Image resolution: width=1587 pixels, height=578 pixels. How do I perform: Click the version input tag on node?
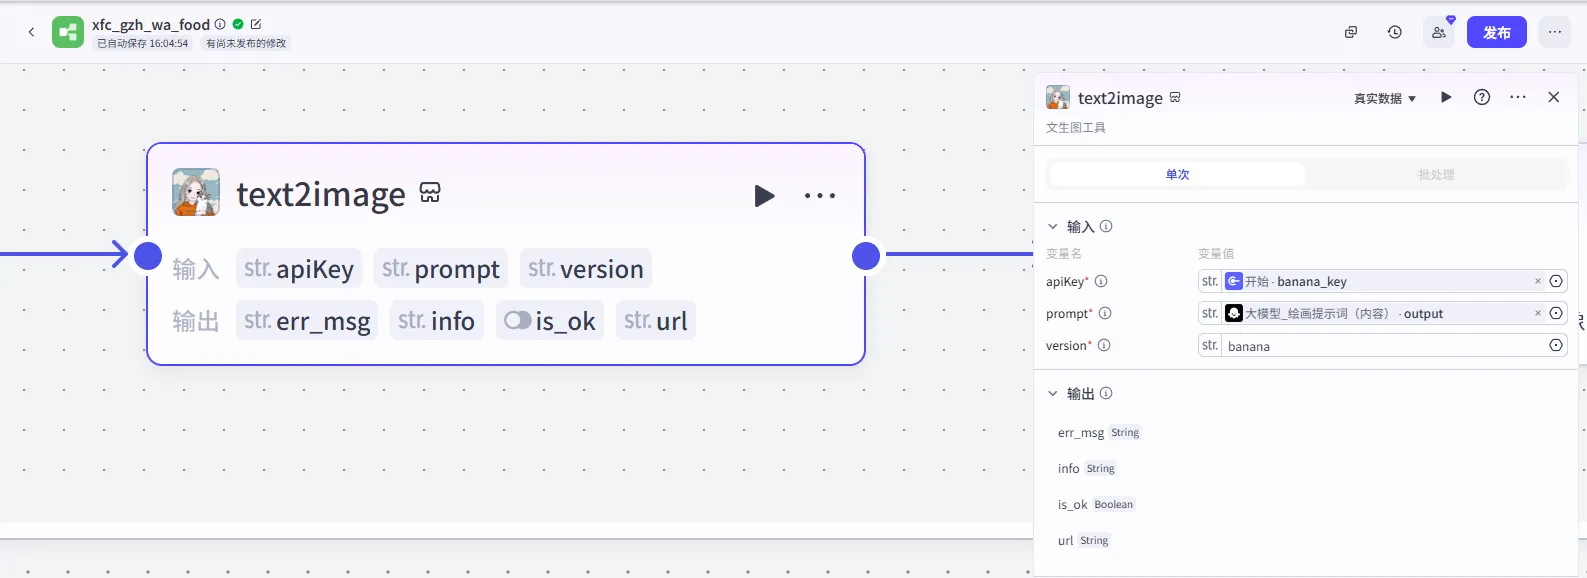coord(586,268)
